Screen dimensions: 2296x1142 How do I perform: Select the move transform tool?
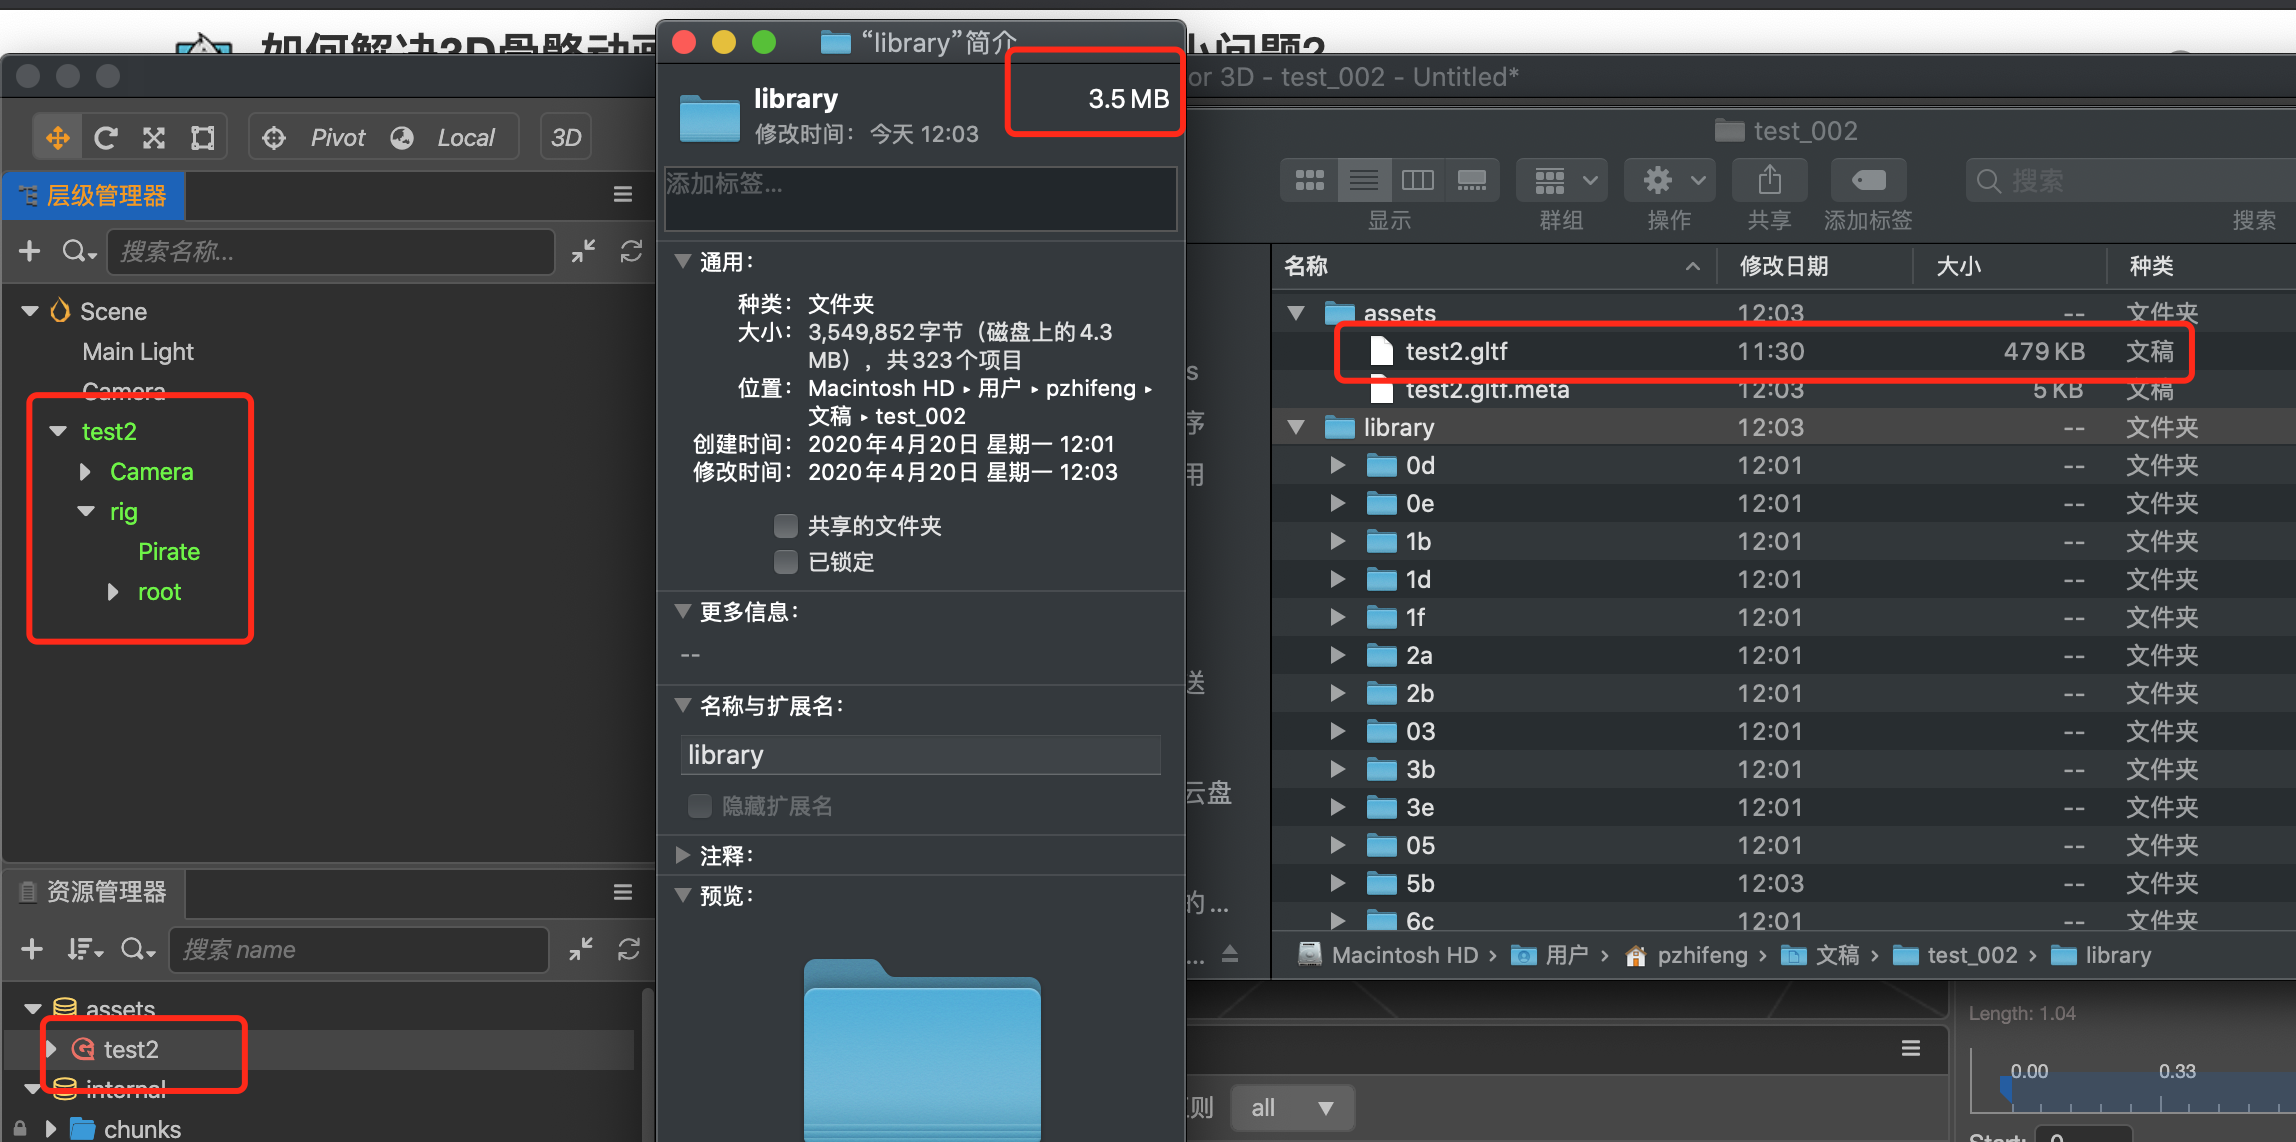(x=58, y=138)
